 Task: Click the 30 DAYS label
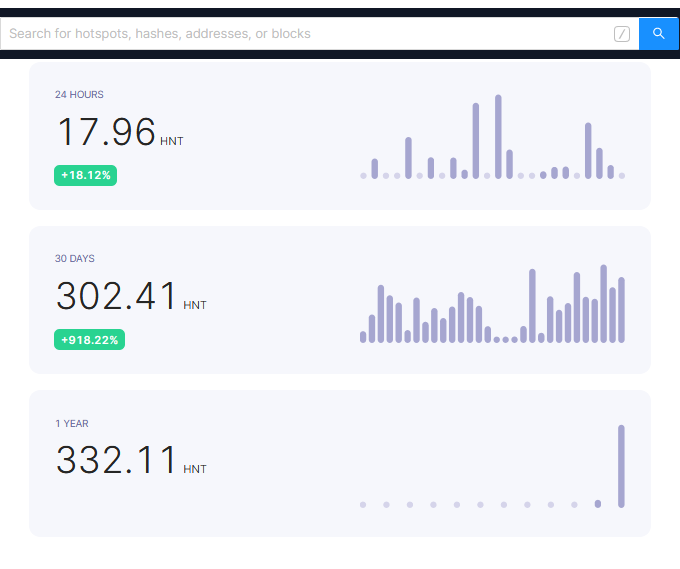tap(75, 258)
